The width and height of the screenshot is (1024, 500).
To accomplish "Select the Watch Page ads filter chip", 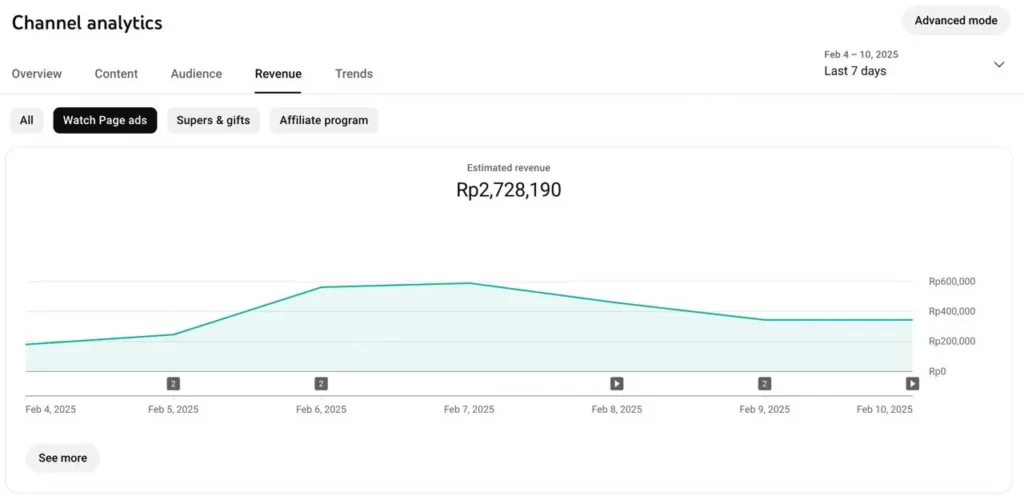I will [x=105, y=121].
